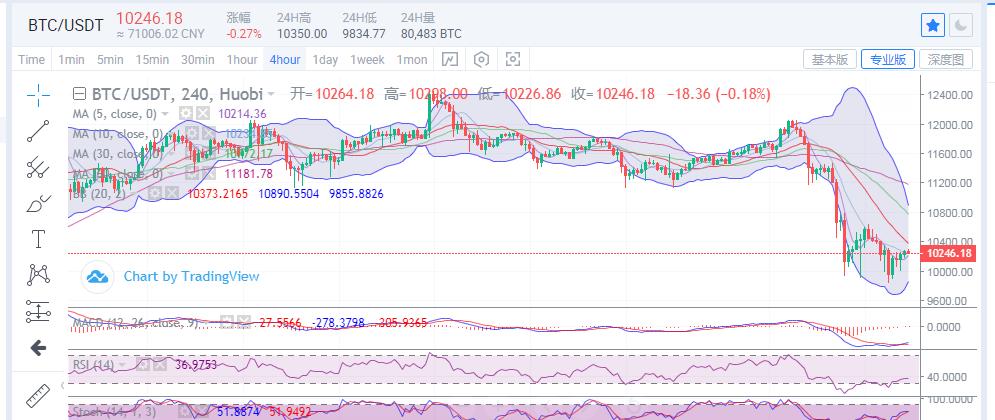Open the indicators chart icon in toolbar
The height and width of the screenshot is (420, 995).
pos(449,60)
